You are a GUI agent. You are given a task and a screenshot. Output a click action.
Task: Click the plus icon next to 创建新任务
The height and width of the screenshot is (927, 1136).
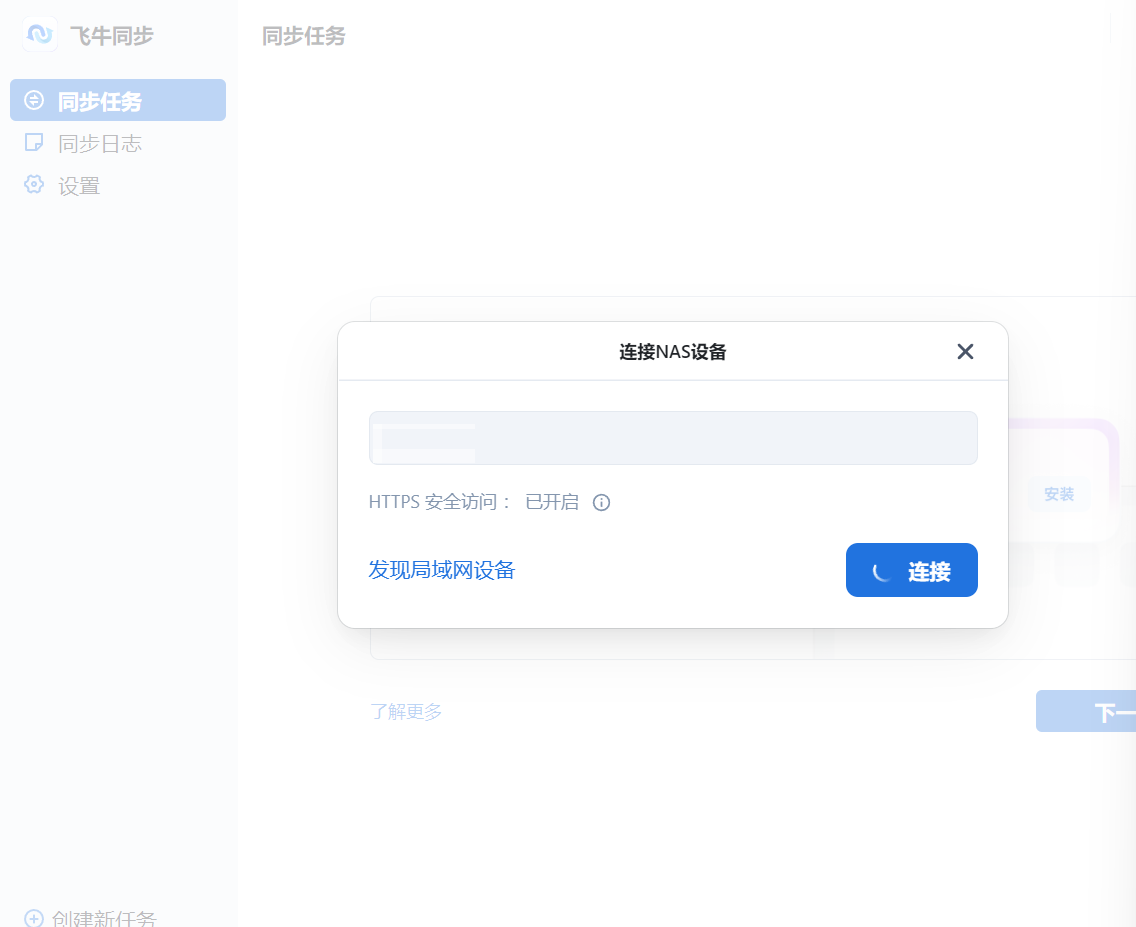coord(33,916)
